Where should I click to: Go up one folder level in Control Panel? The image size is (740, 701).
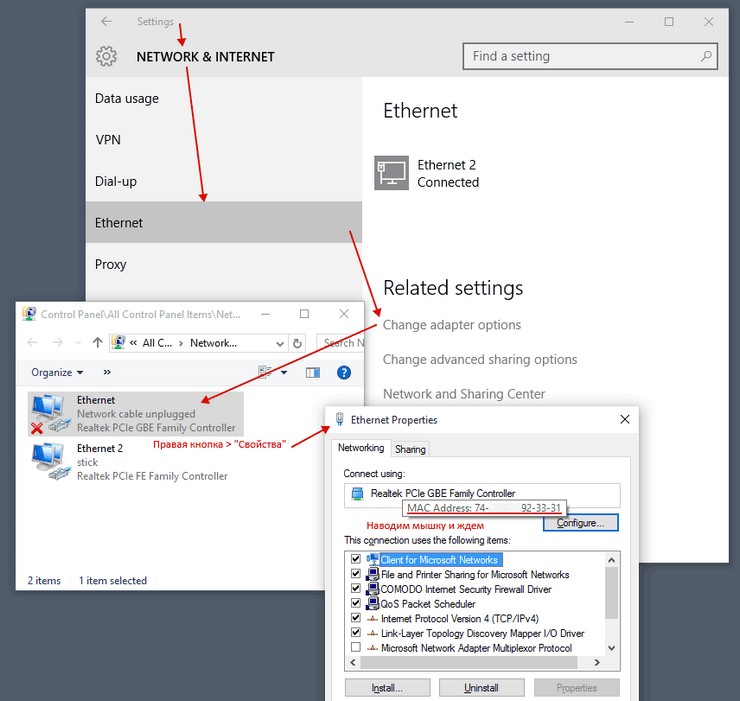click(x=97, y=342)
